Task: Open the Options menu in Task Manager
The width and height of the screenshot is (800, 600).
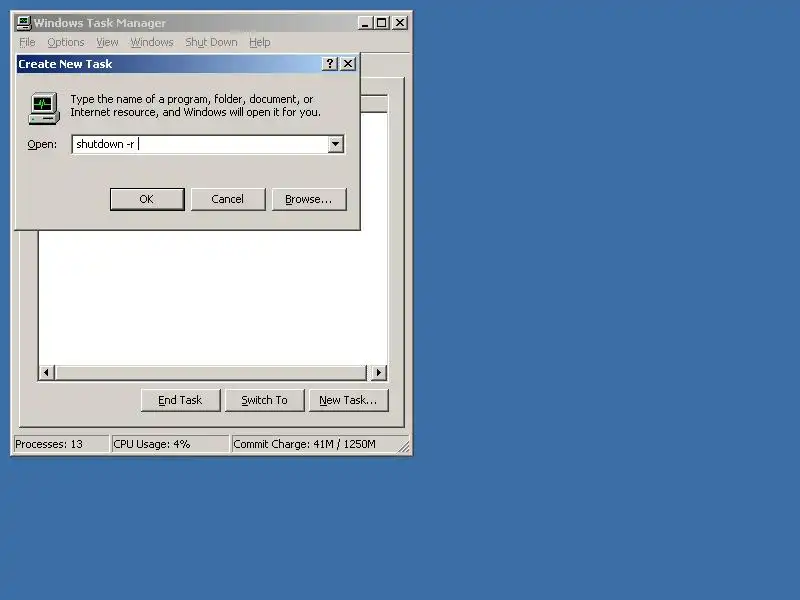Action: 66,42
